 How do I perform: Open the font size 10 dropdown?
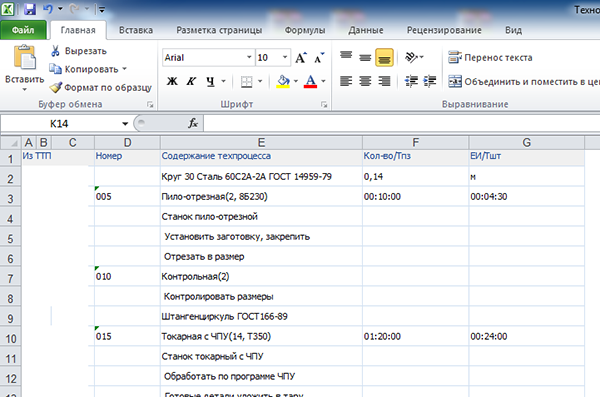[x=285, y=57]
